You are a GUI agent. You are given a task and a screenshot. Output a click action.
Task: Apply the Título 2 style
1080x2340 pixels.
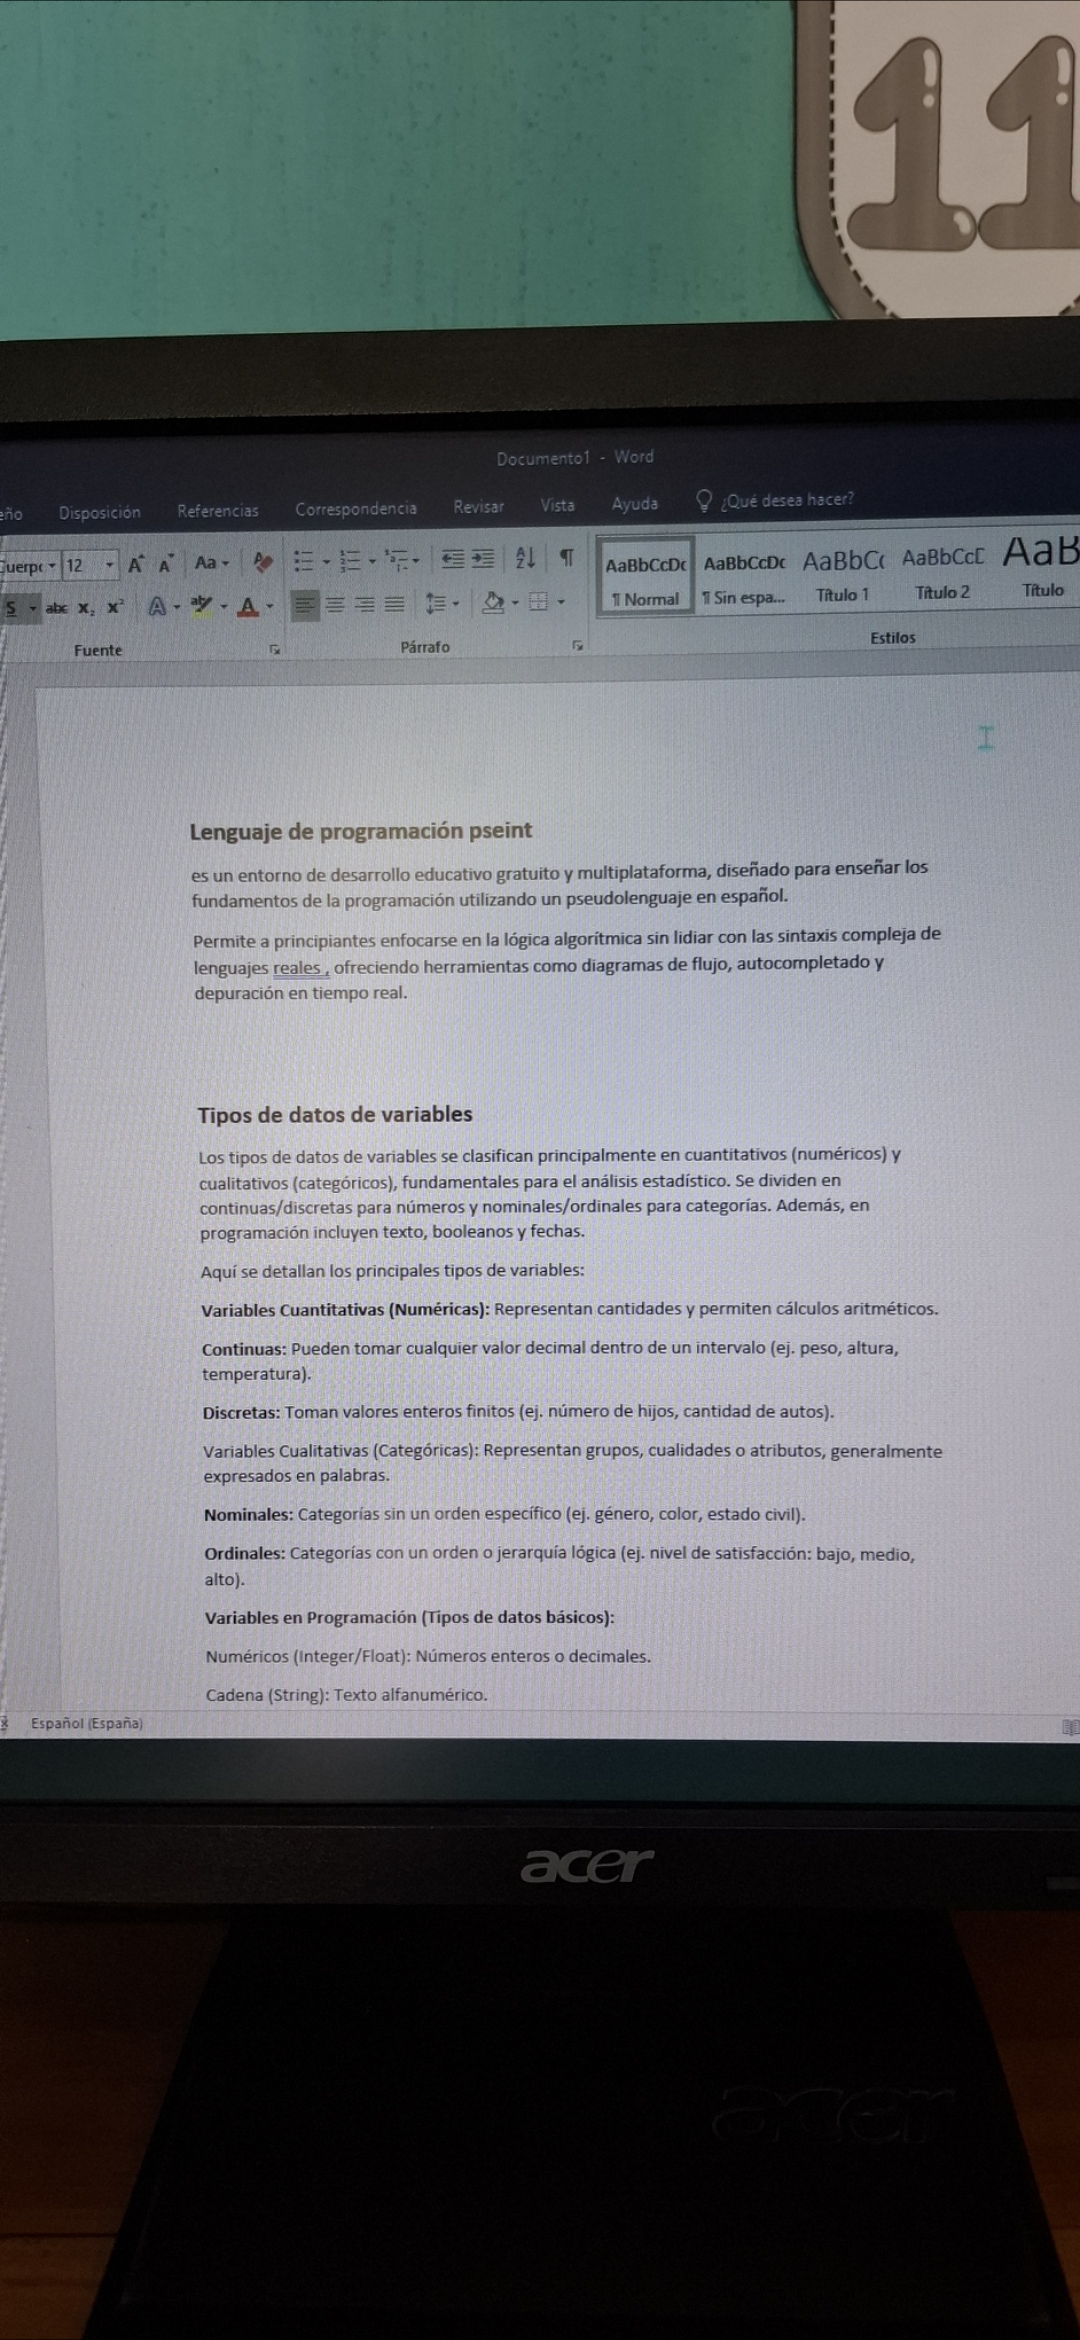942,573
